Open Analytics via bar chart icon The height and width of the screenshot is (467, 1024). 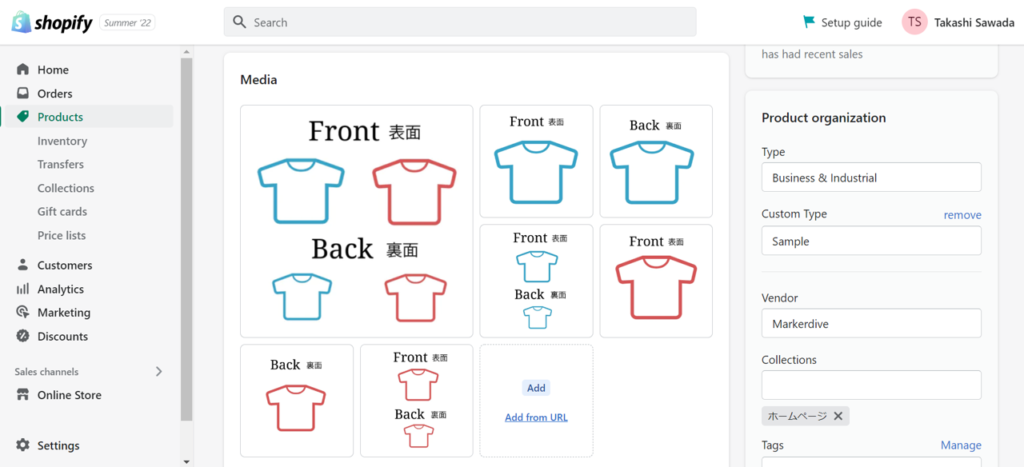[x=23, y=289]
